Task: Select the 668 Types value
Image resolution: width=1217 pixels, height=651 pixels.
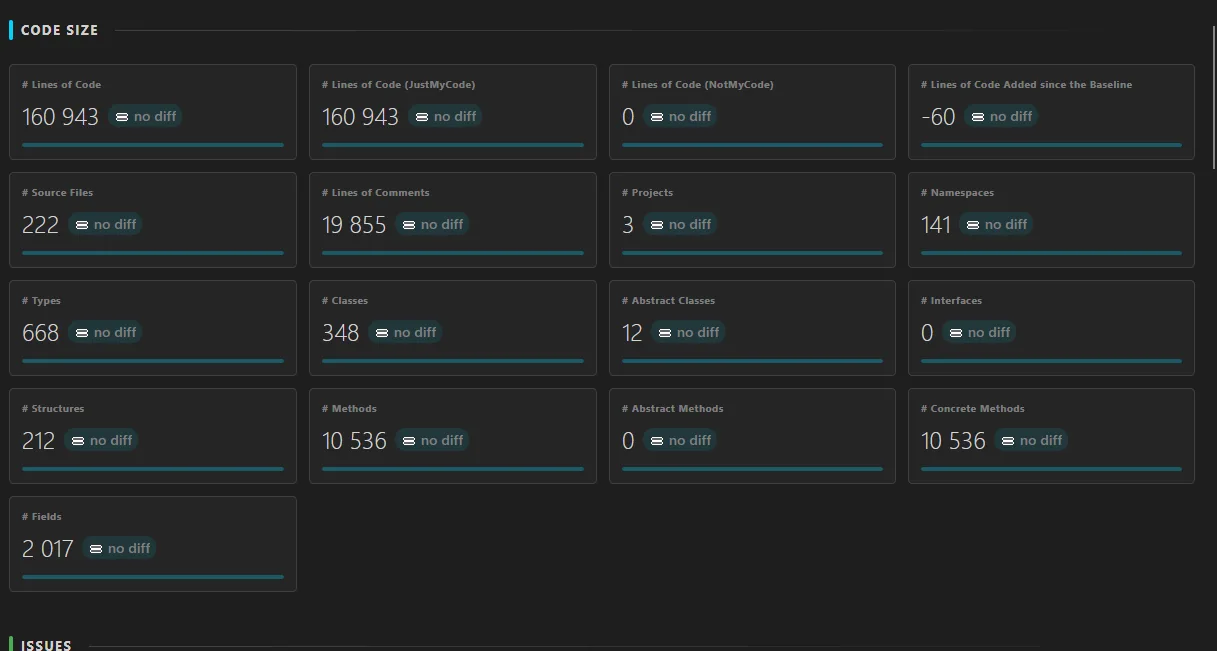Action: click(x=41, y=333)
